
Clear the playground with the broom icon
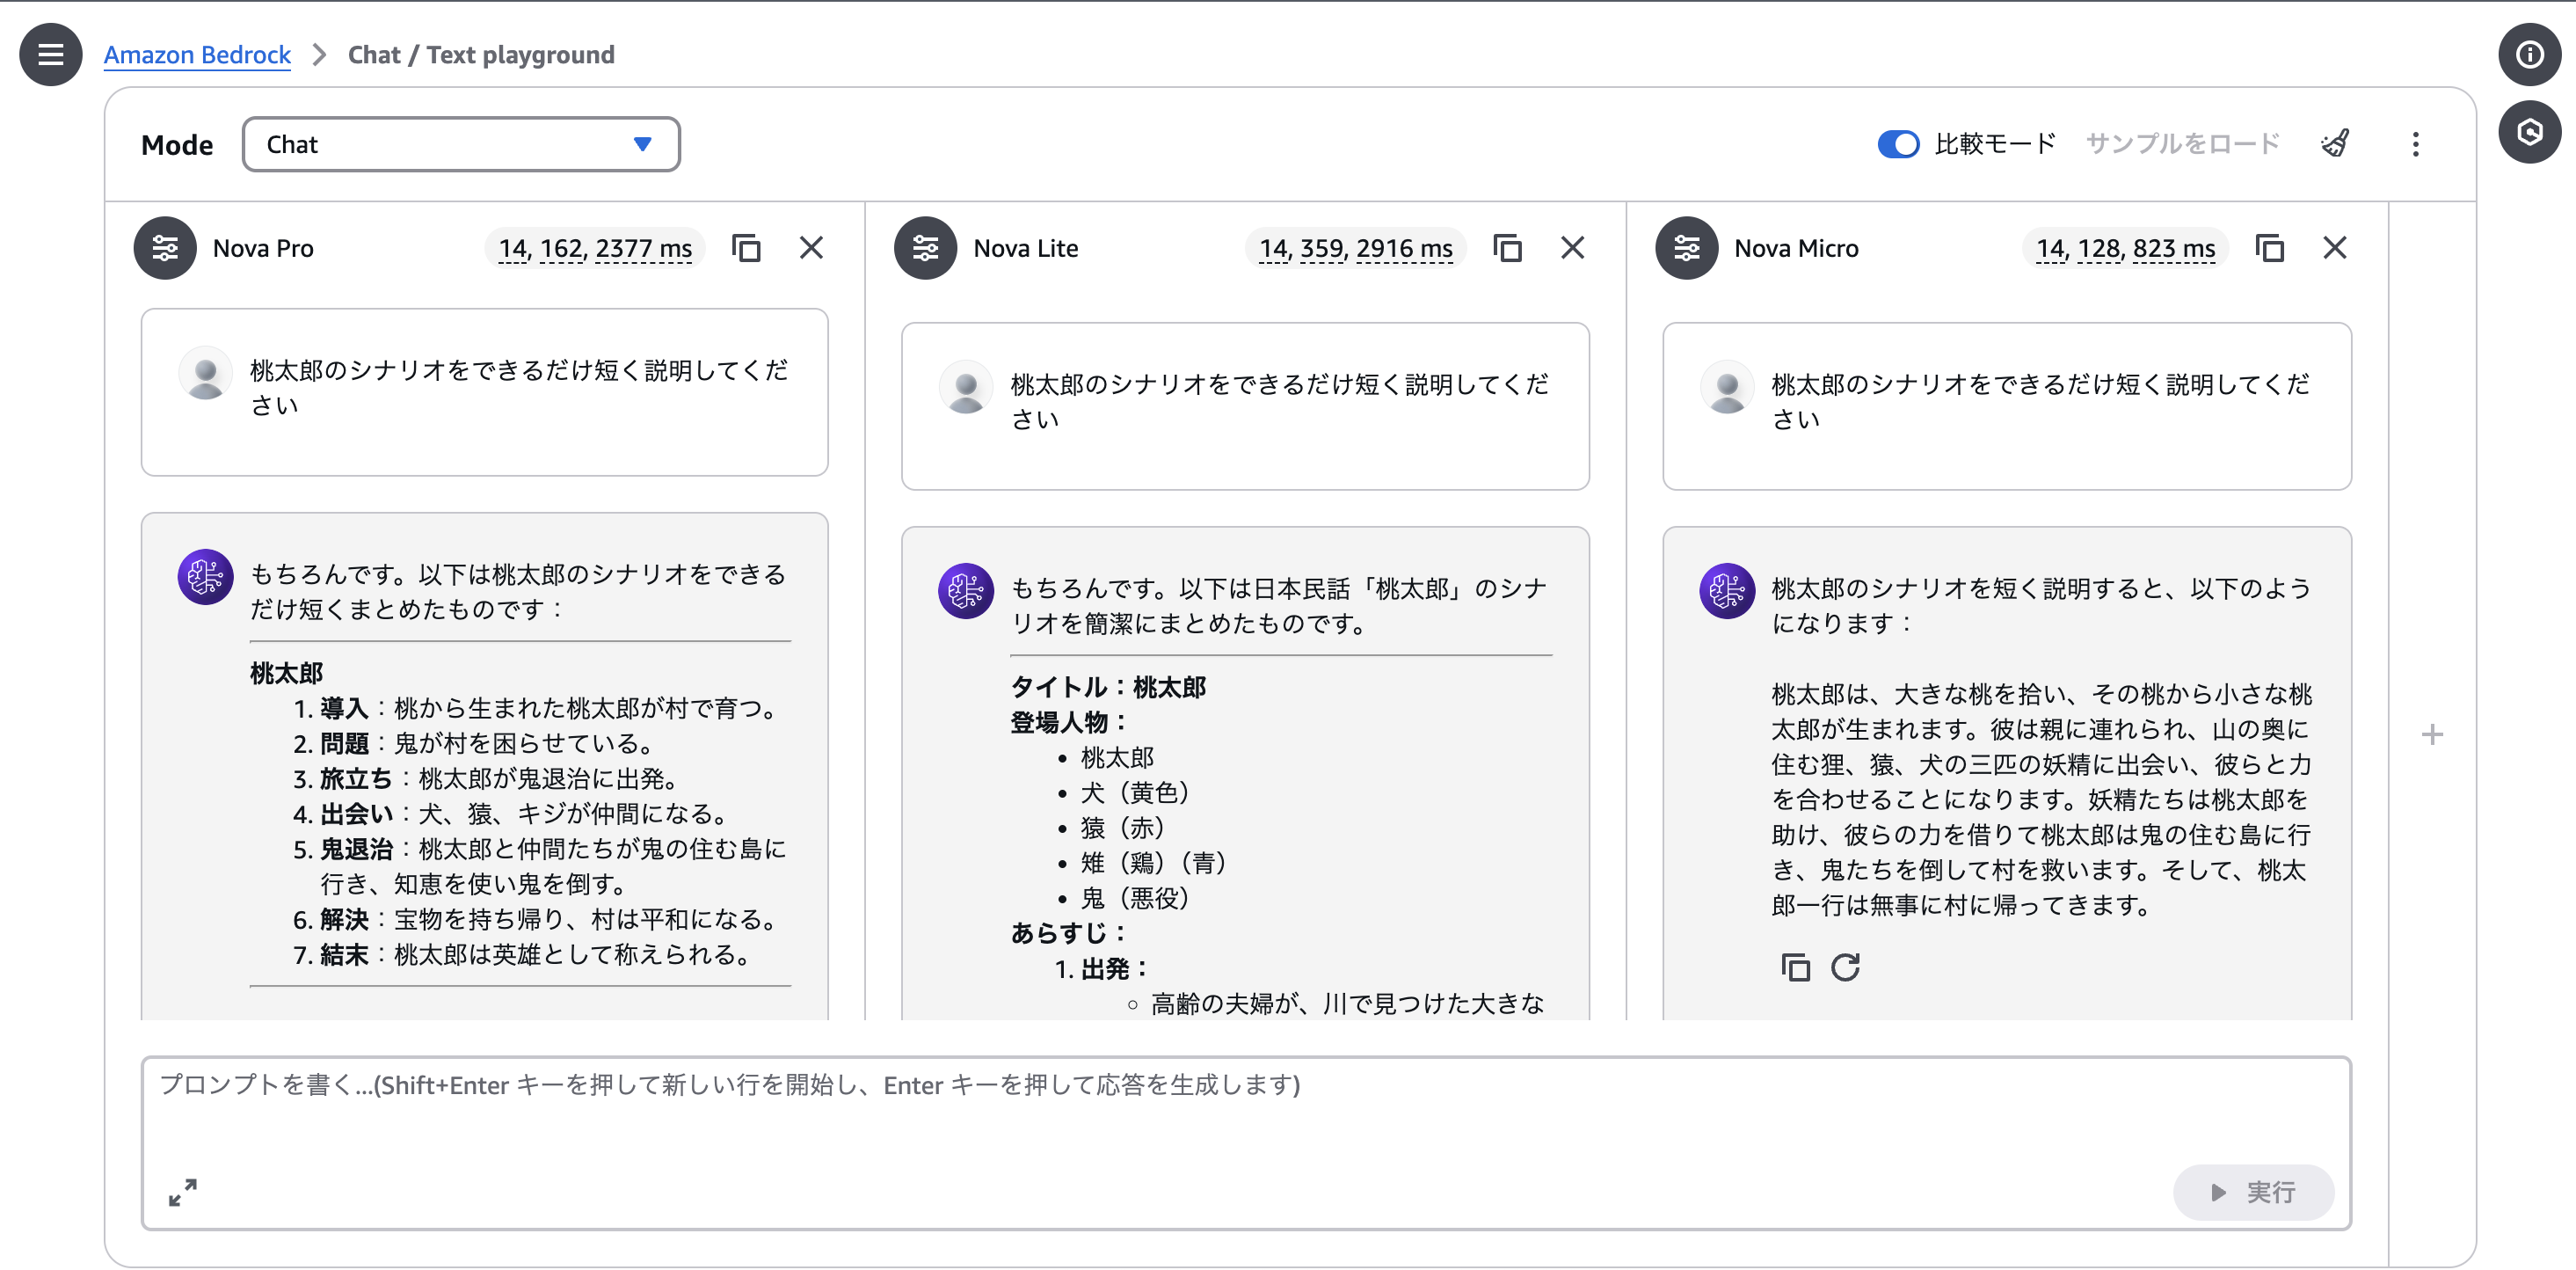point(2334,143)
